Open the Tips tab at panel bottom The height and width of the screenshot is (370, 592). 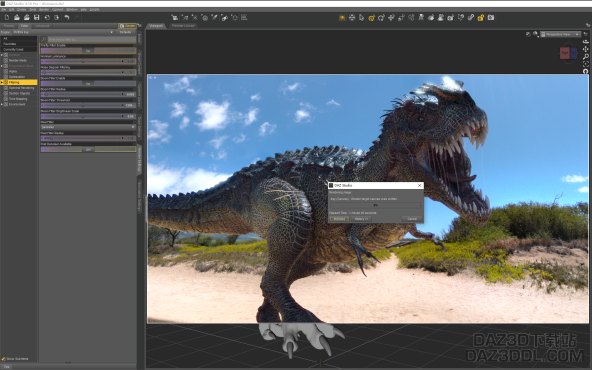click(6, 367)
